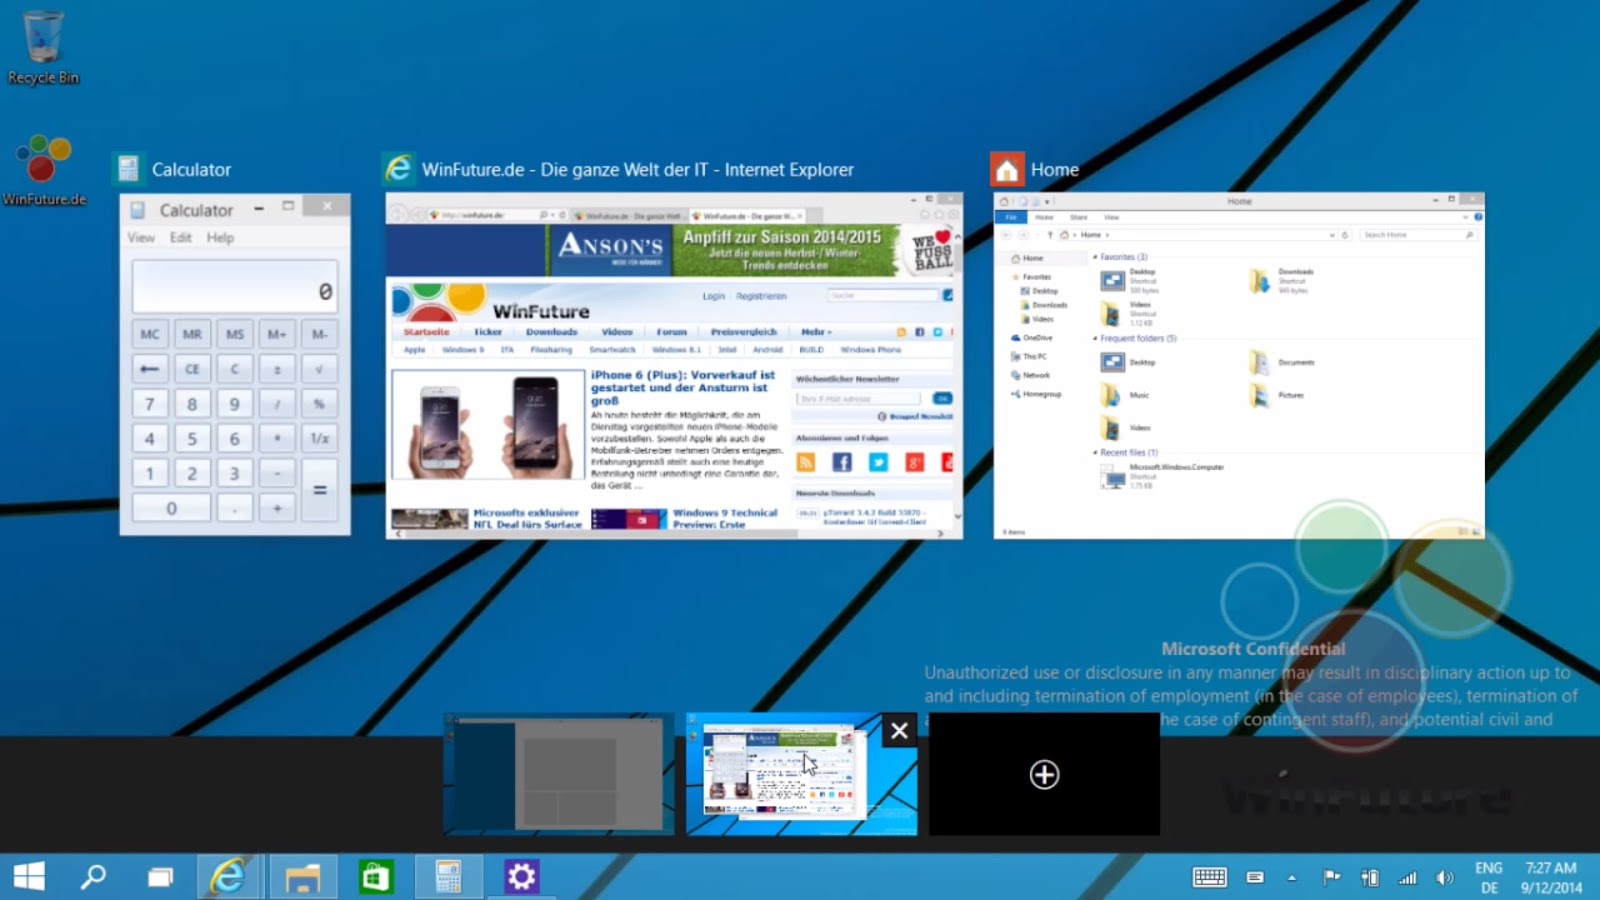Click the Login link on WinFuture page
The width and height of the screenshot is (1600, 900).
[x=713, y=296]
